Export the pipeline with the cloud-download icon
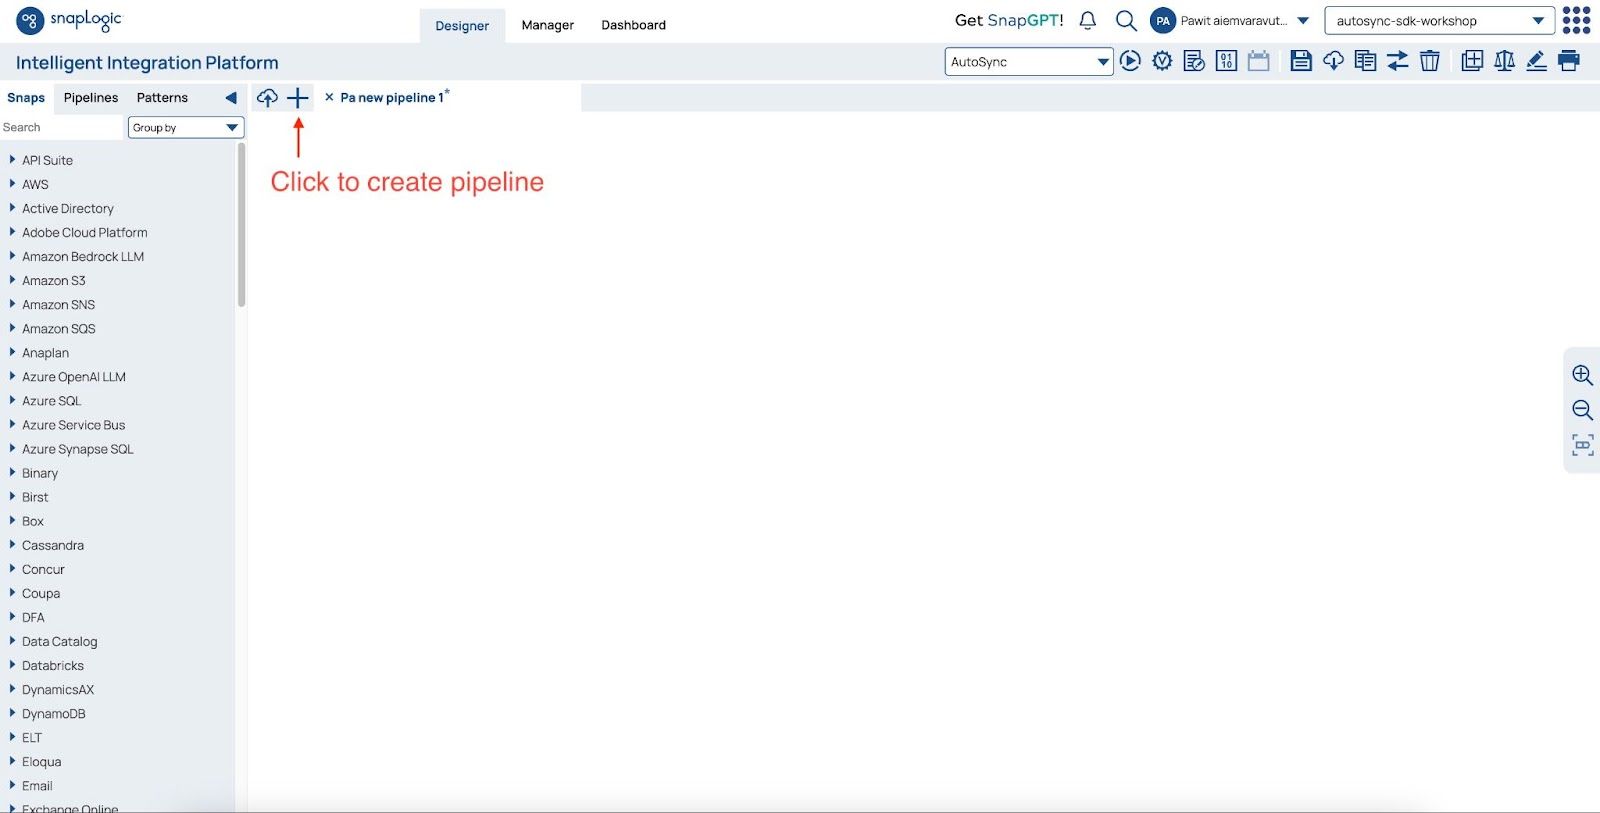 point(1333,61)
